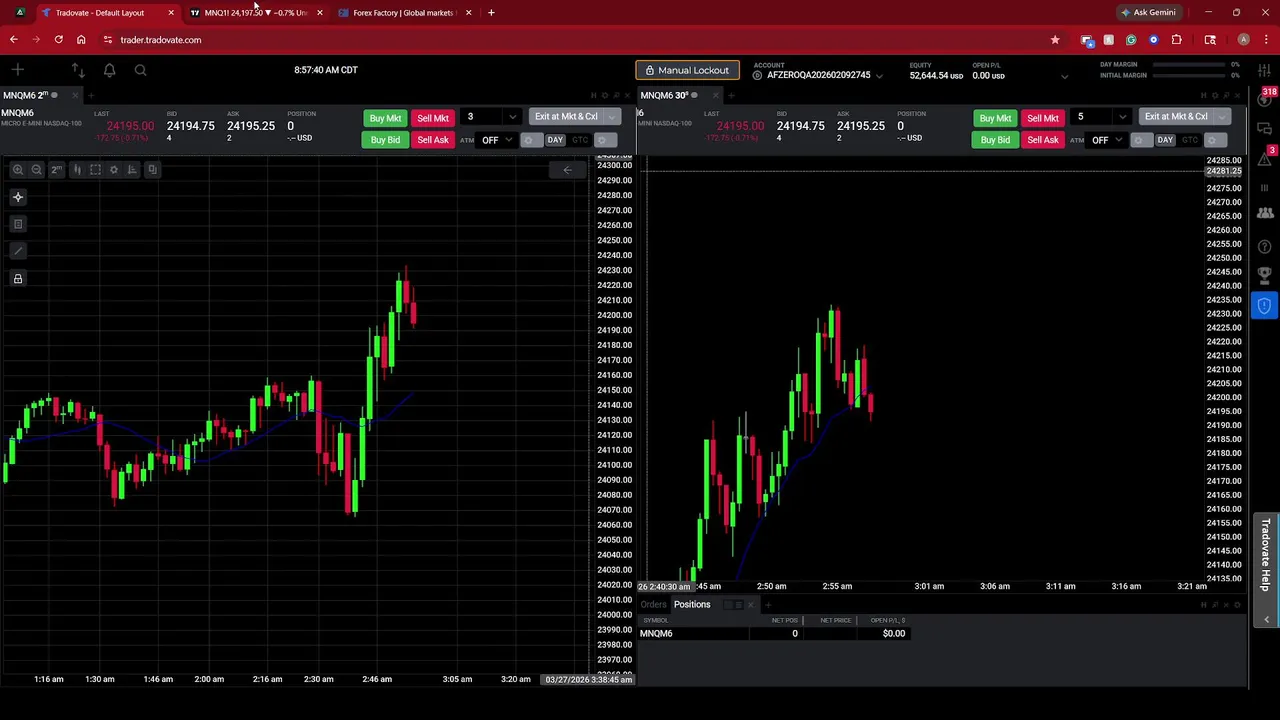1280x720 pixels.
Task: Click the Initial Margin progress bar
Action: click(1190, 75)
